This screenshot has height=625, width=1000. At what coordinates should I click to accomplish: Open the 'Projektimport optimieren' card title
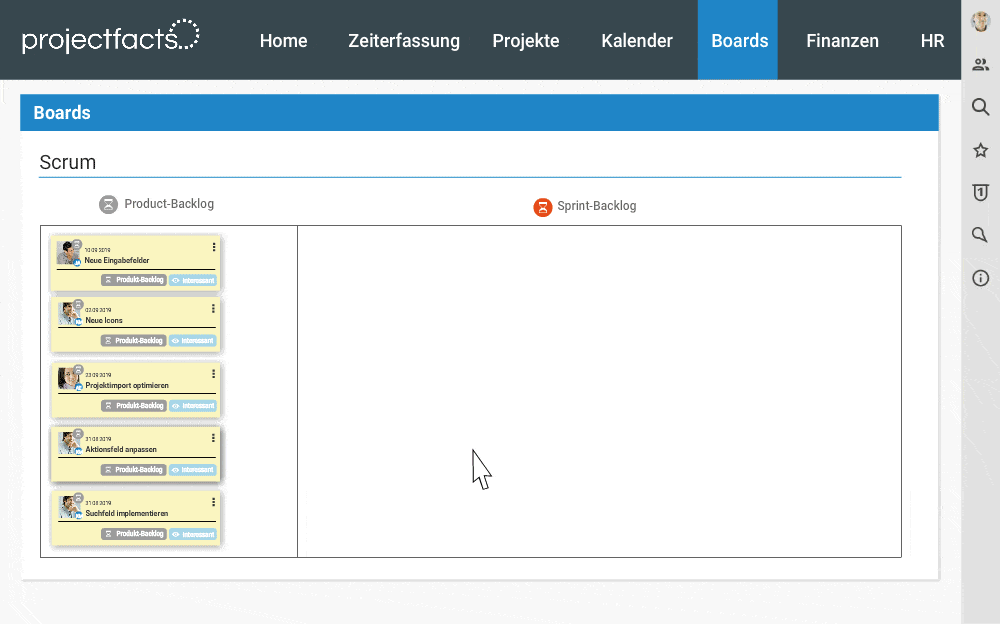[x=127, y=386]
